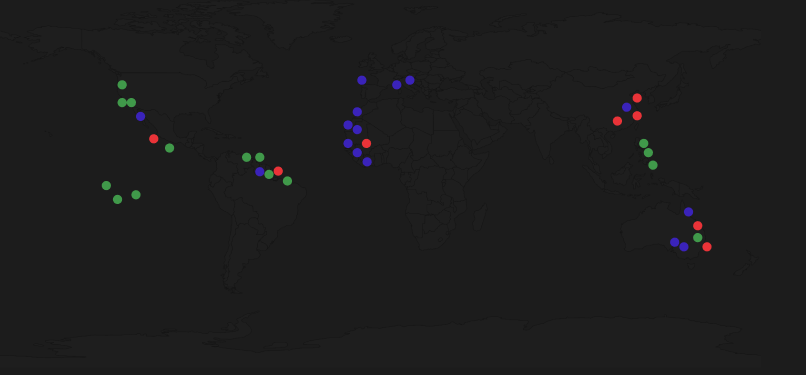Select the northernmost green dot on America's west coast
806x375 pixels.
point(122,85)
